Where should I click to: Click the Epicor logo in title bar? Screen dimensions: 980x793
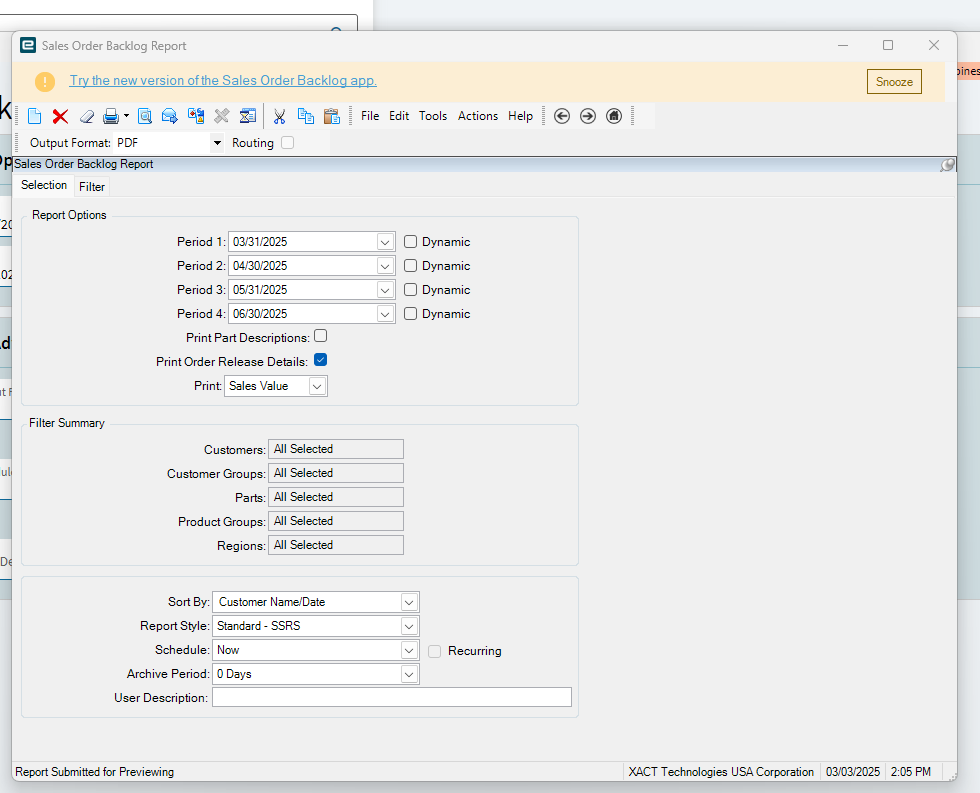28,46
